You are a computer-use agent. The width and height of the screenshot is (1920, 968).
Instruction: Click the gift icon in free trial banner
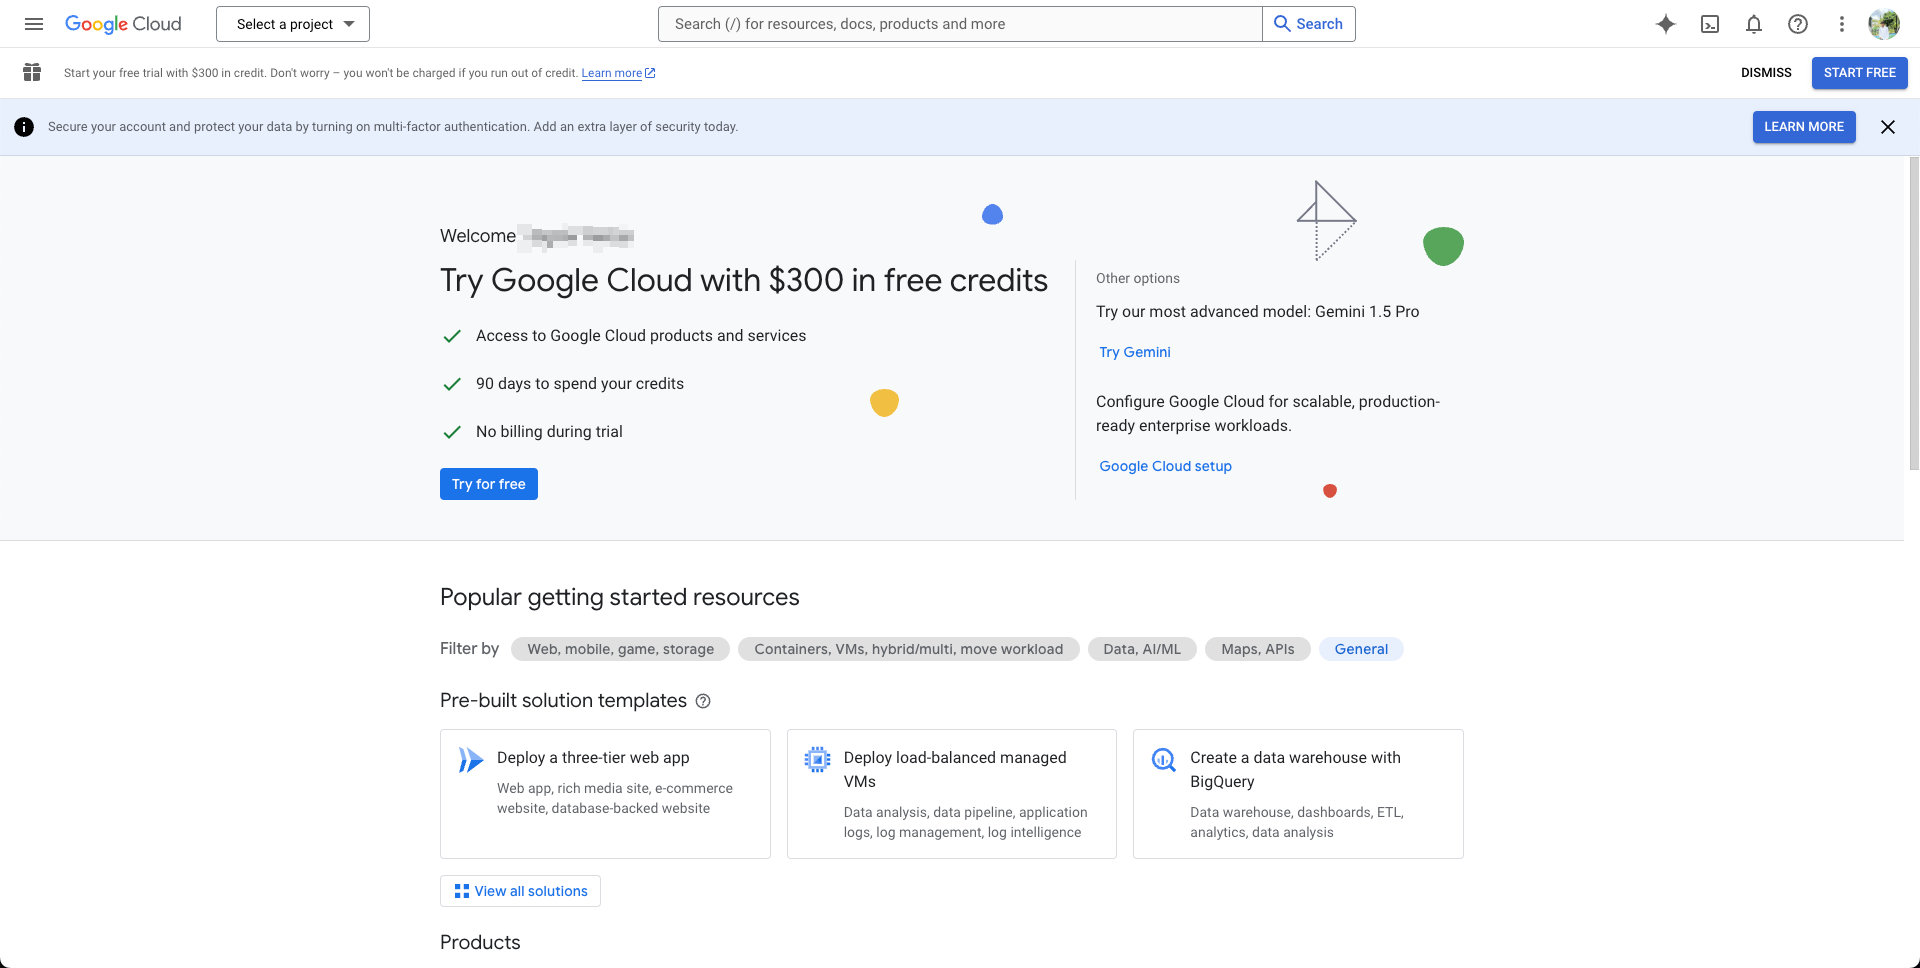coord(32,72)
